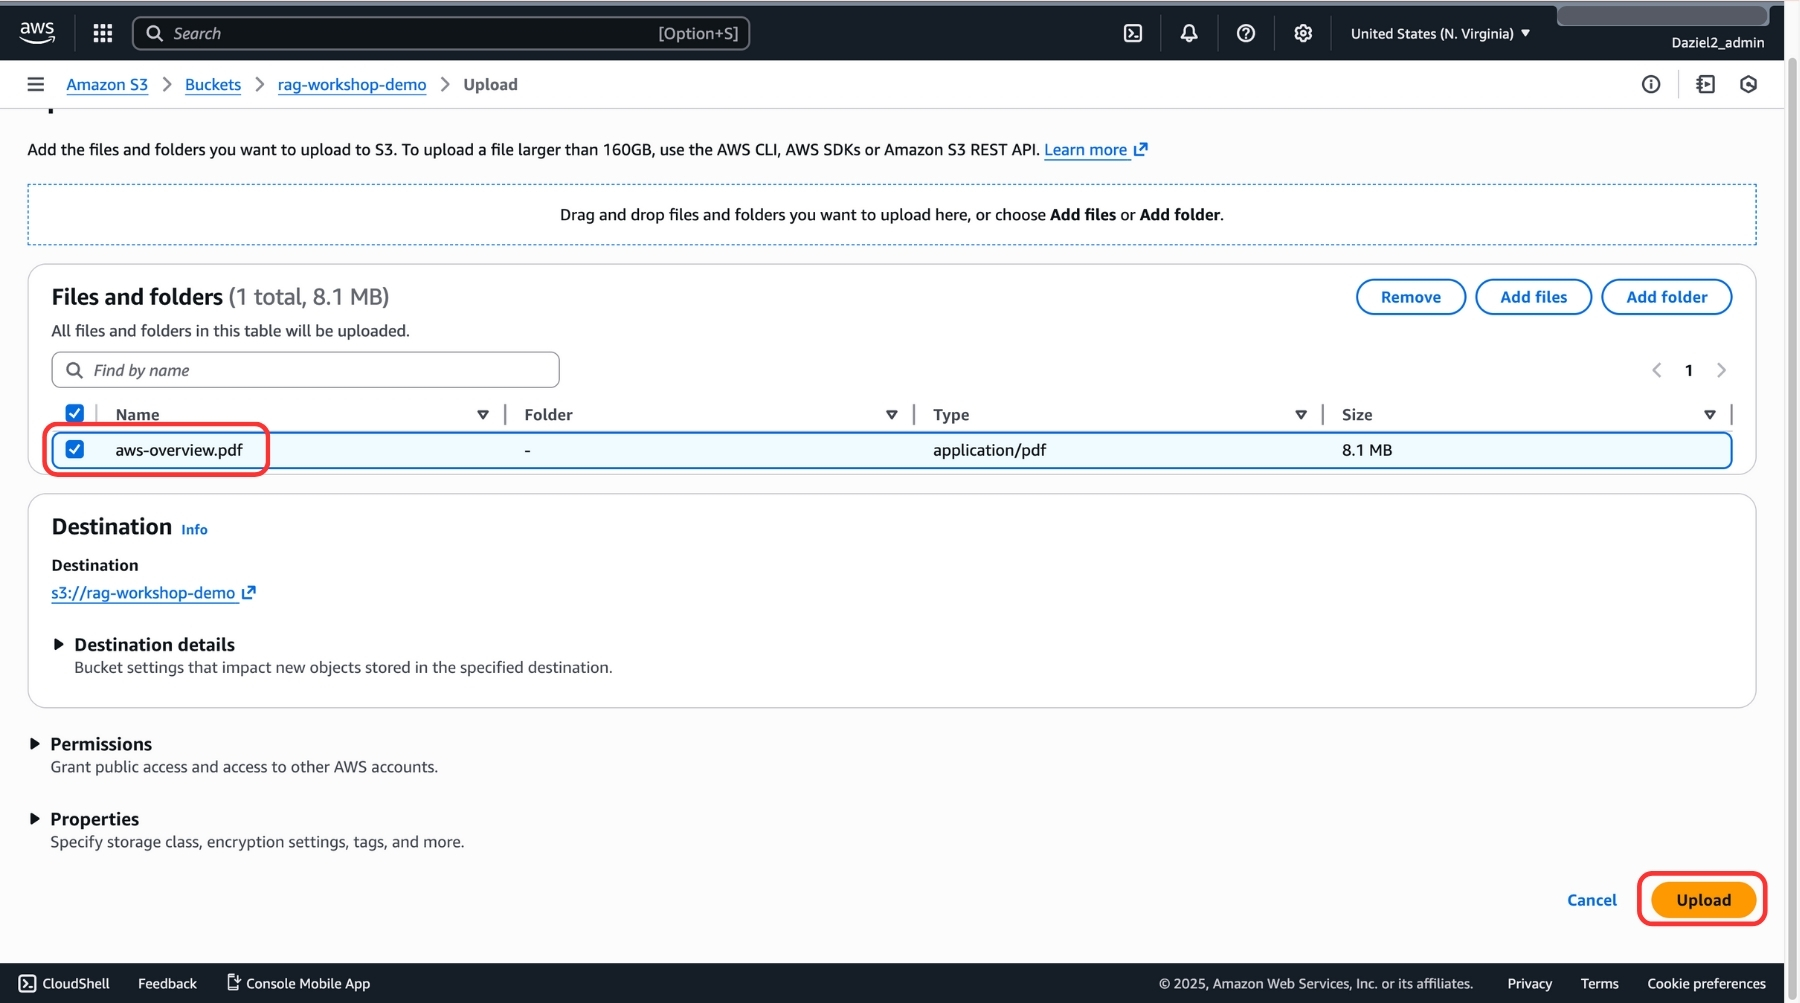Click the Add files button
Image resolution: width=1800 pixels, height=1003 pixels.
click(1532, 297)
